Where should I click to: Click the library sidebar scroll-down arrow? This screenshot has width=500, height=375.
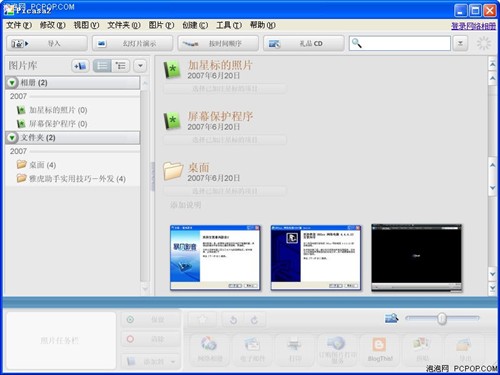(x=145, y=288)
